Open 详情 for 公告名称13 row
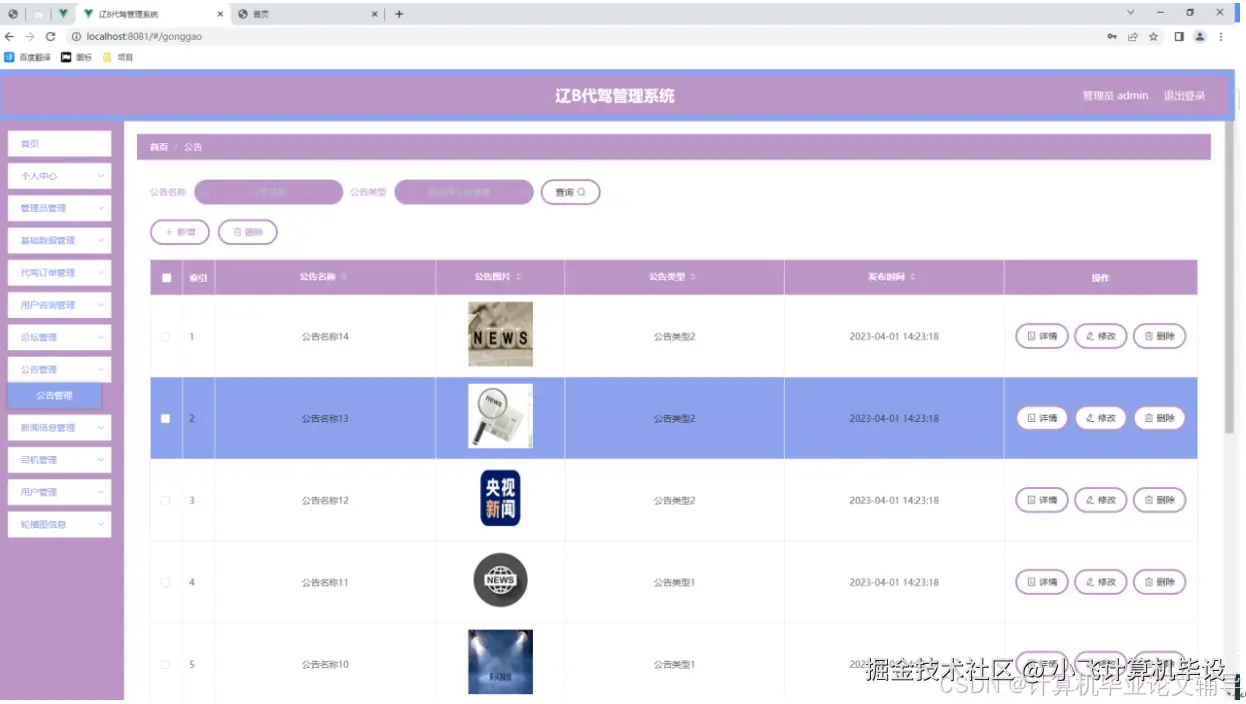 pos(1042,418)
